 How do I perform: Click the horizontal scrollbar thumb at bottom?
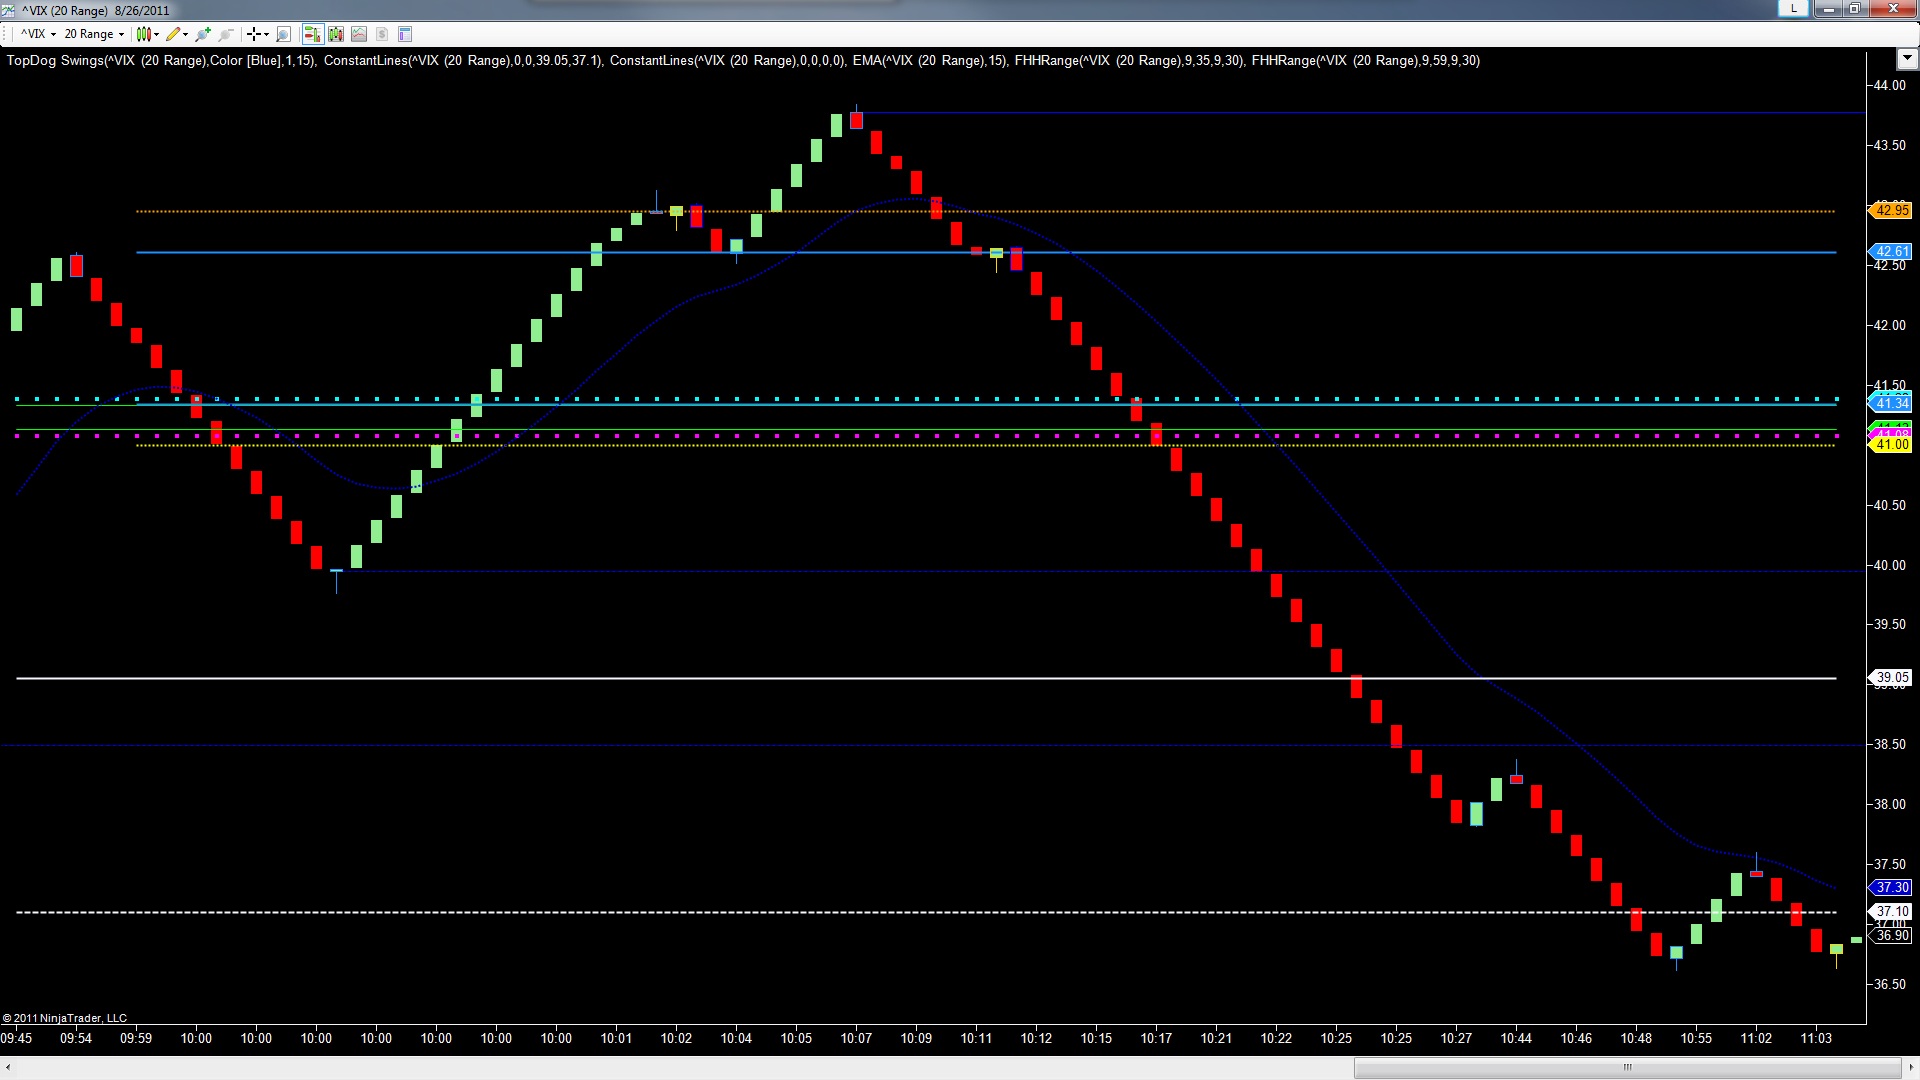[1627, 1067]
